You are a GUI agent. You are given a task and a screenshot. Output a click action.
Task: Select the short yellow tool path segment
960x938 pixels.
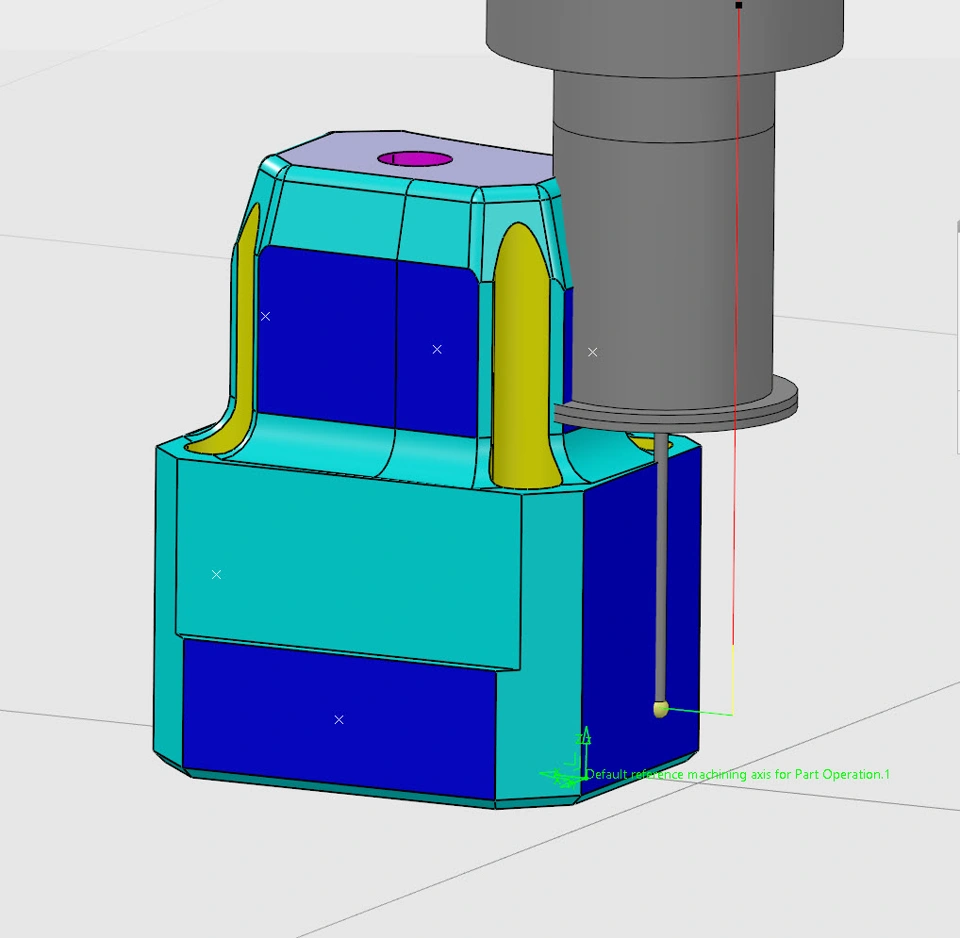pos(734,680)
